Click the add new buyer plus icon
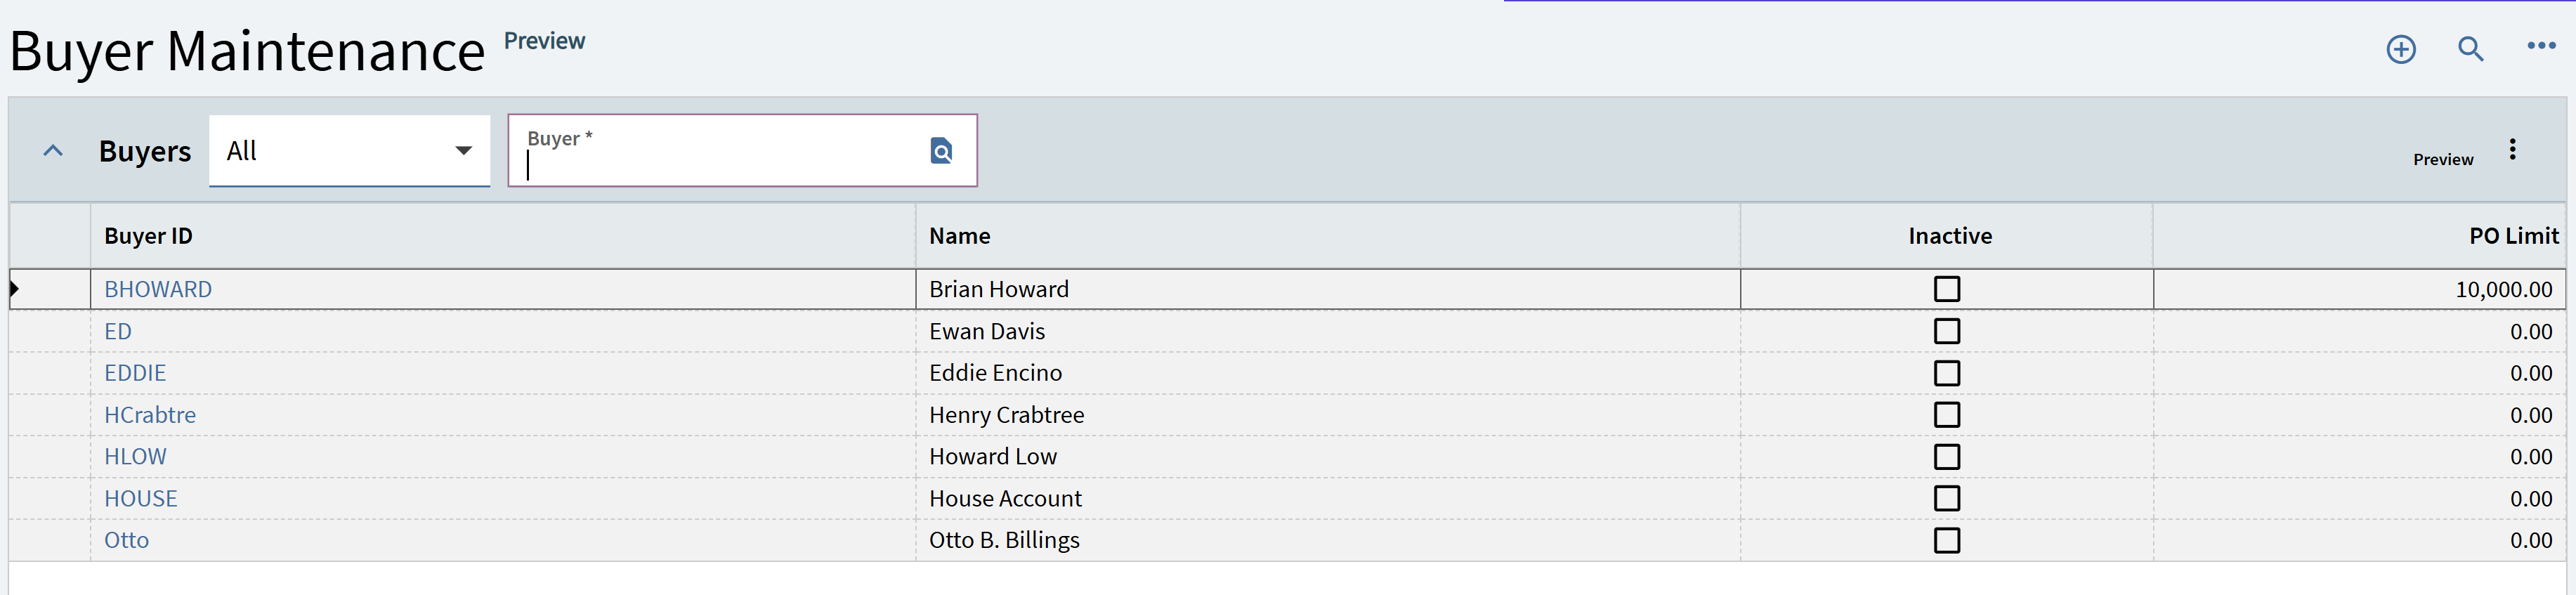 click(2400, 49)
